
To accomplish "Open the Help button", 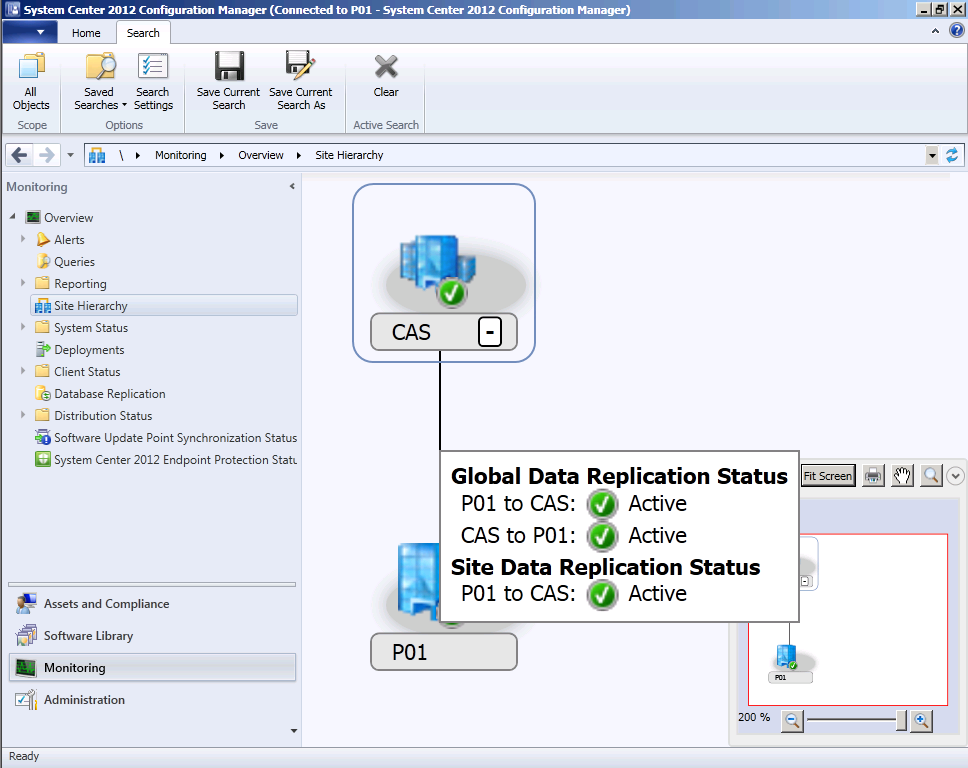I will coord(956,31).
